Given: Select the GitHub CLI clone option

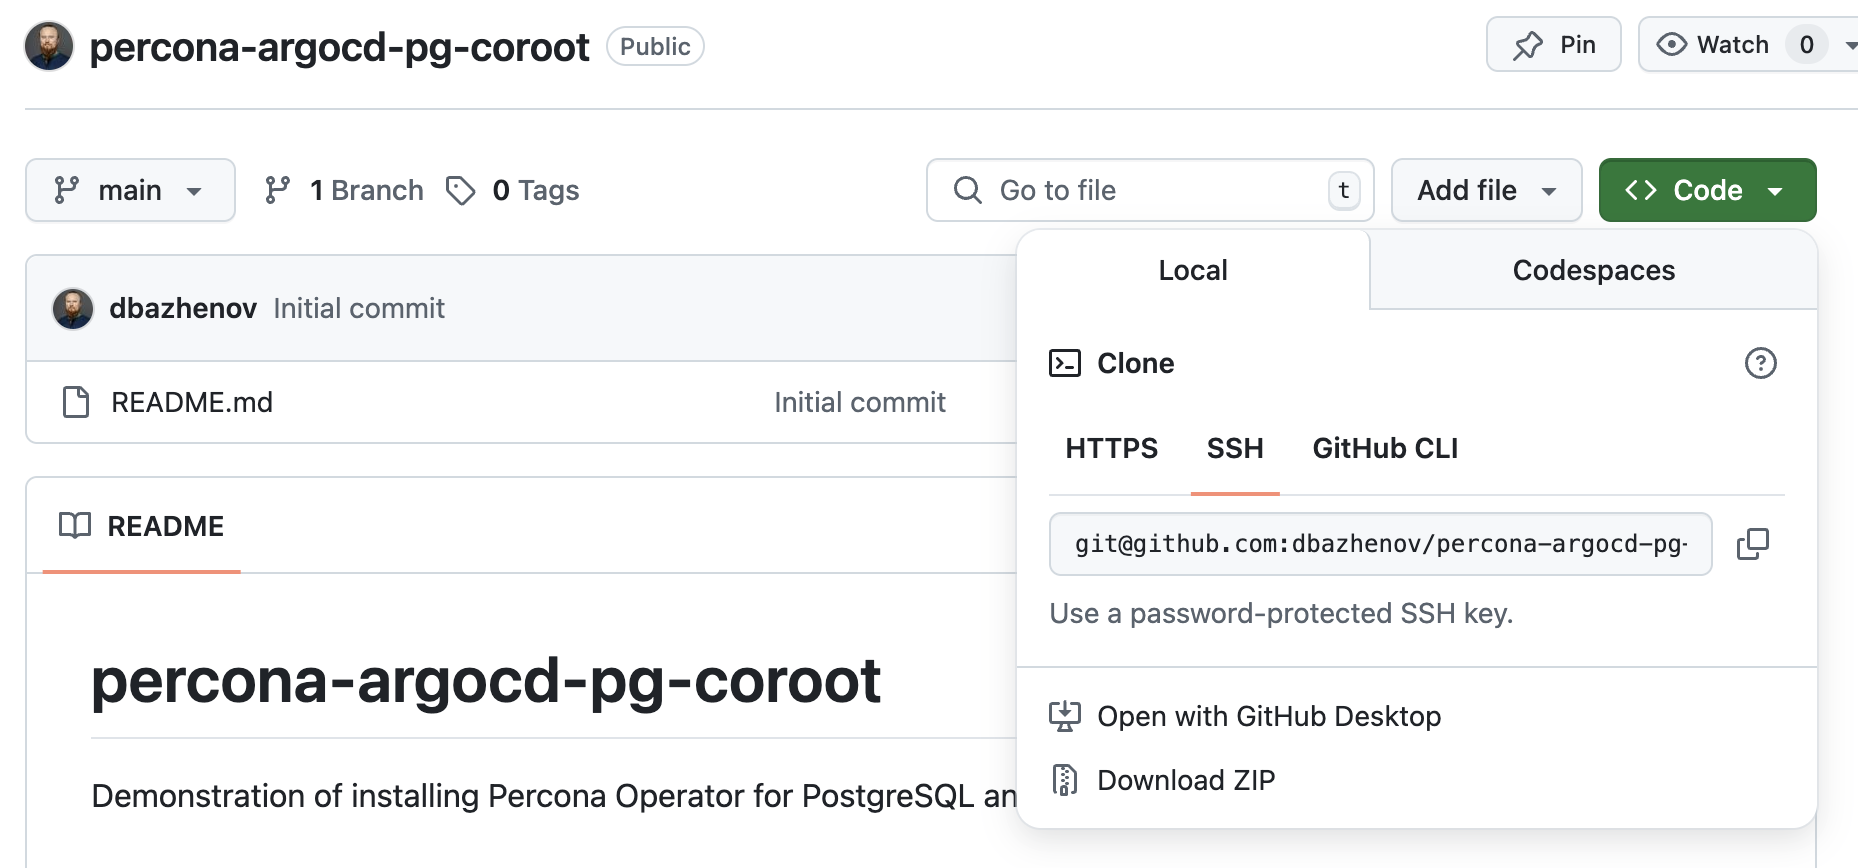Looking at the screenshot, I should click(1385, 448).
